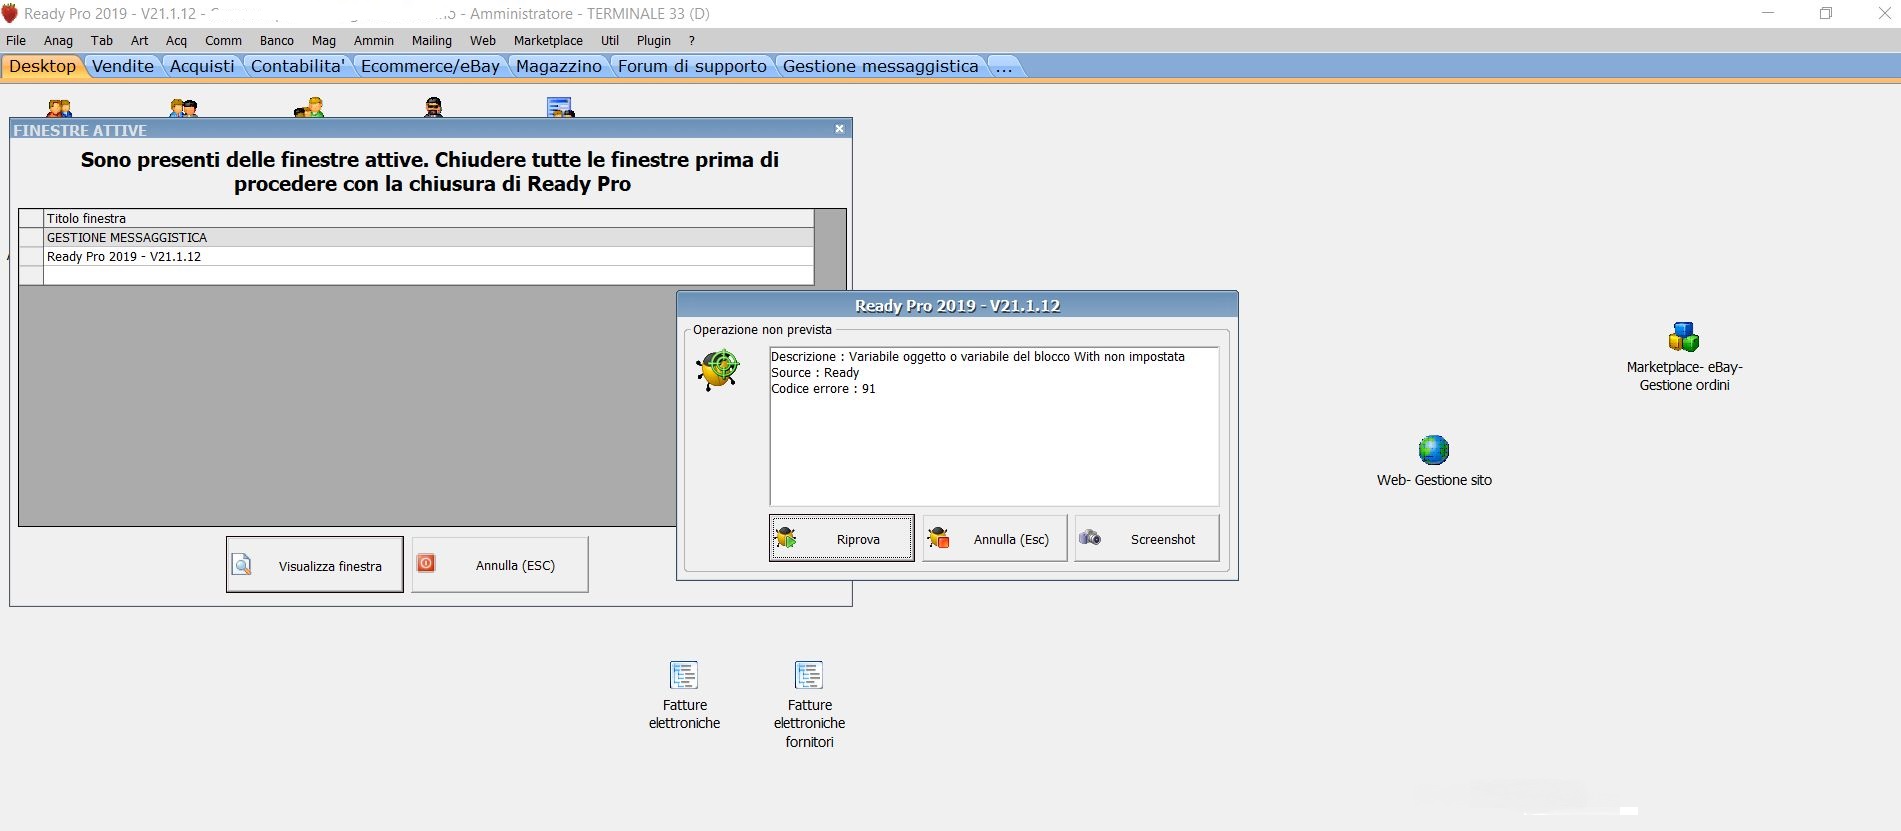Open the Web menu
1901x831 pixels.
(483, 40)
